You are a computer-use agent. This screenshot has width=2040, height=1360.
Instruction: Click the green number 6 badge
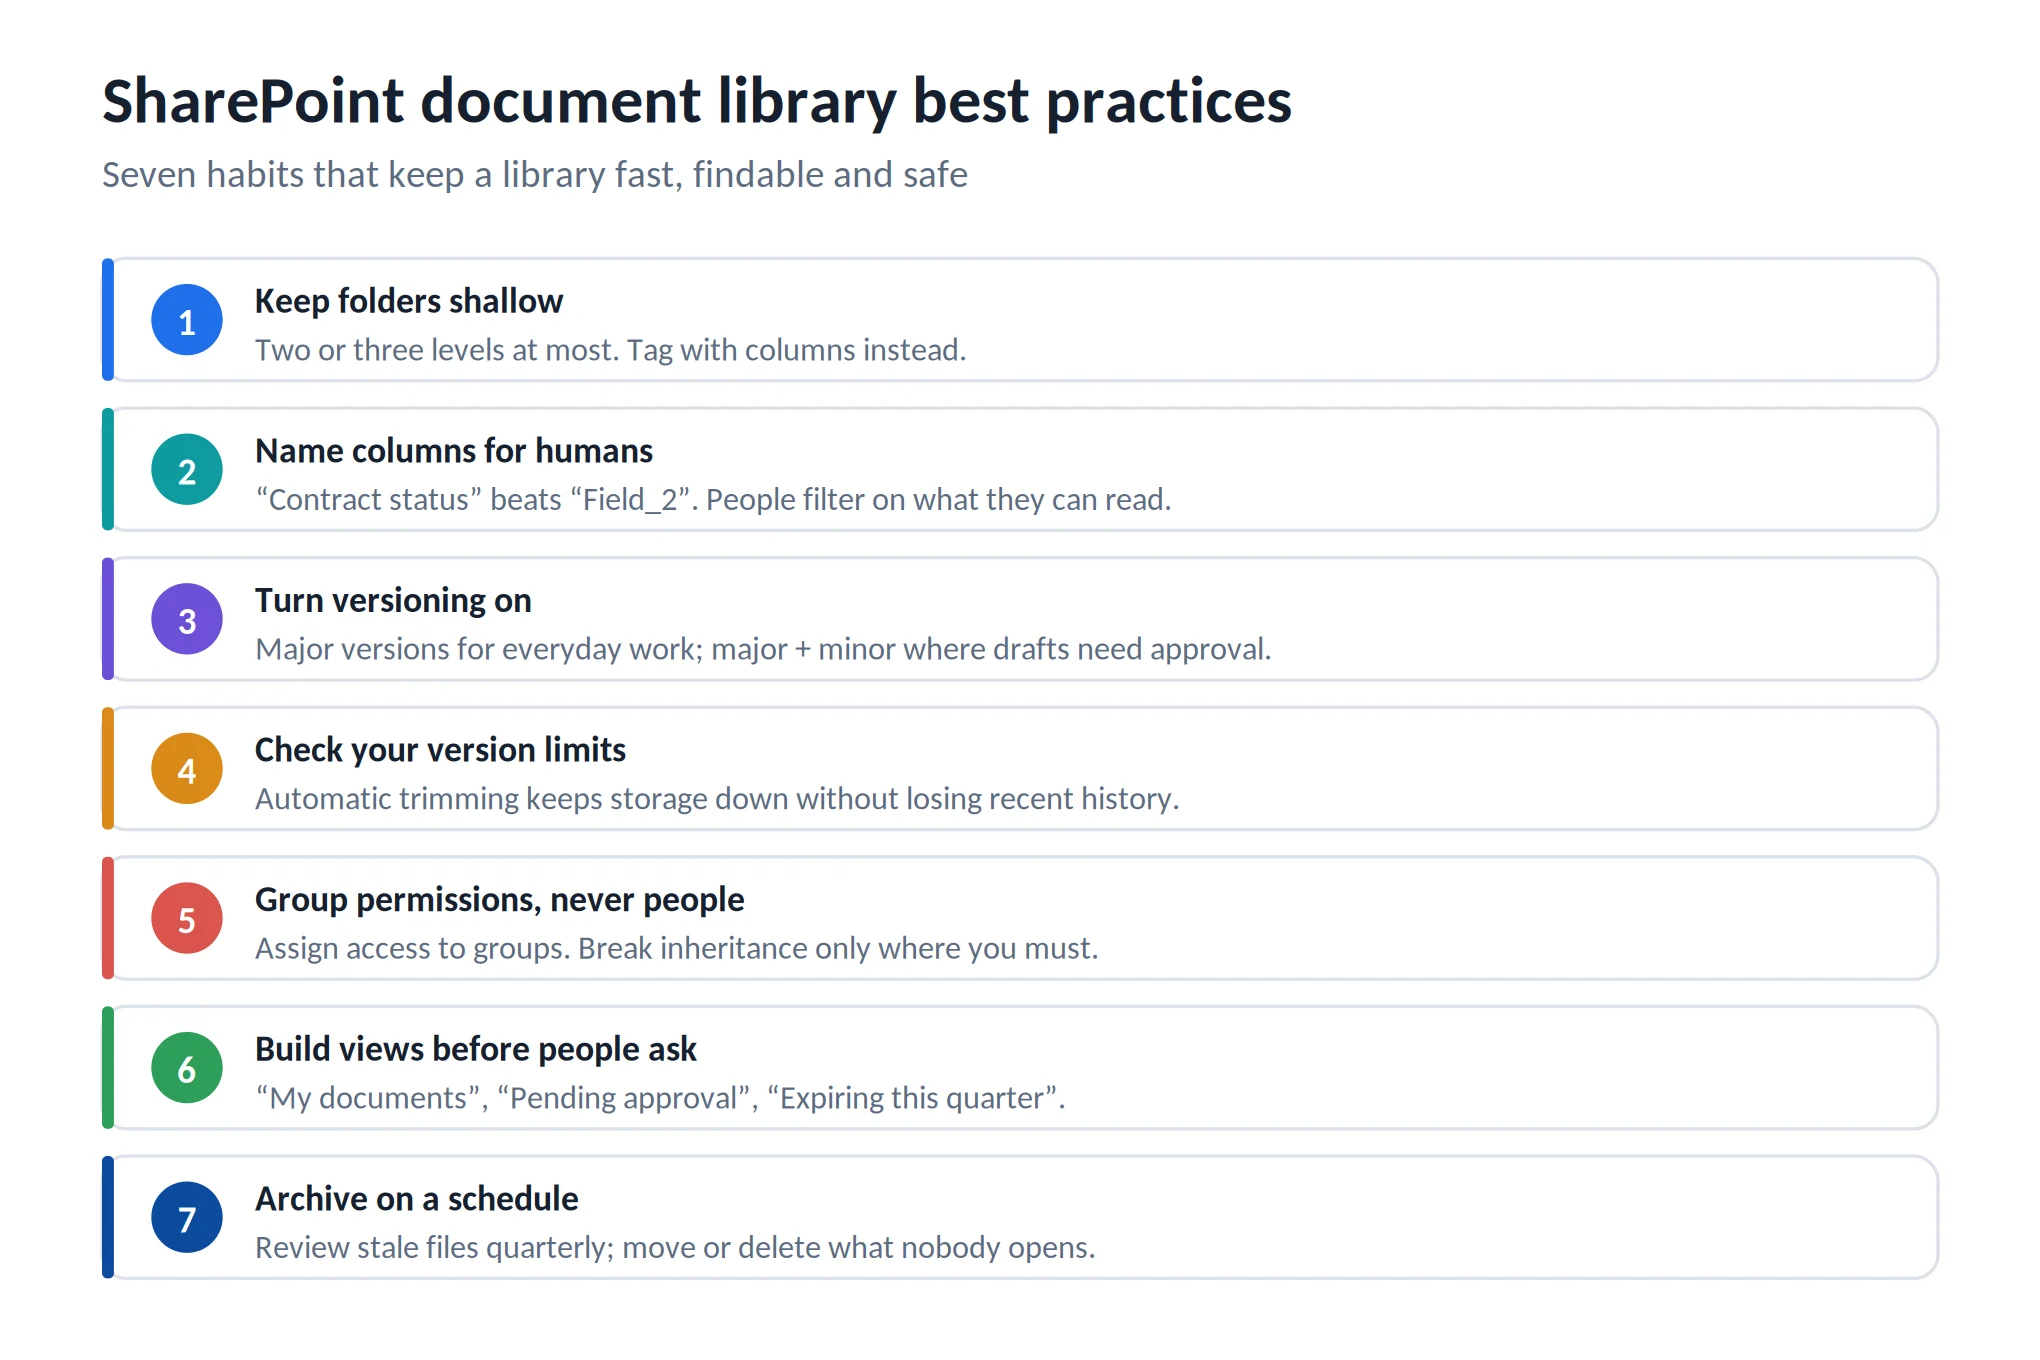[x=187, y=1068]
